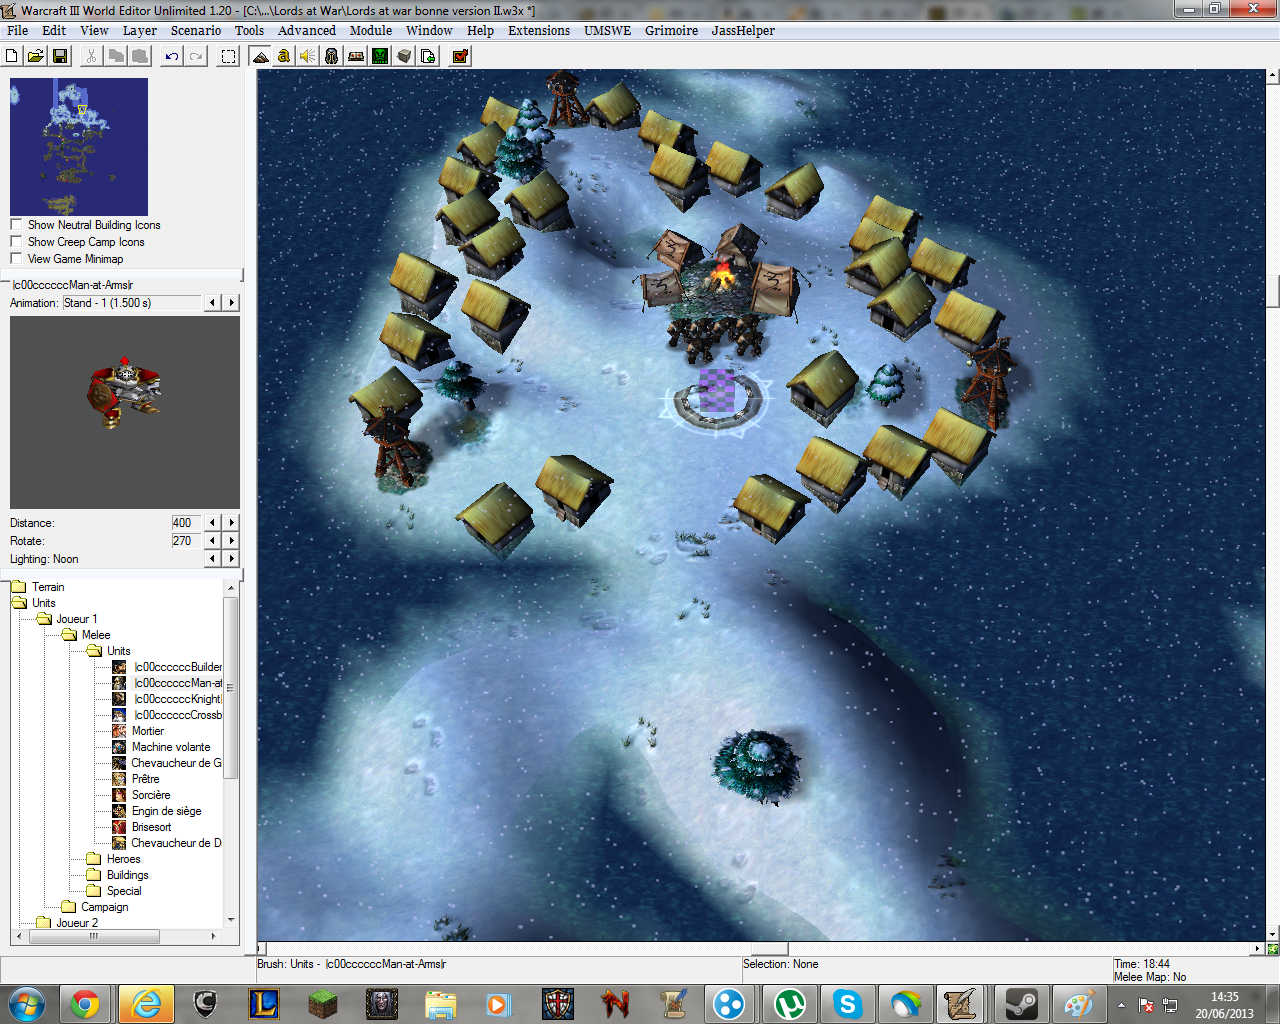The image size is (1280, 1024).
Task: Activate the Selection Brush tool
Action: point(228,56)
